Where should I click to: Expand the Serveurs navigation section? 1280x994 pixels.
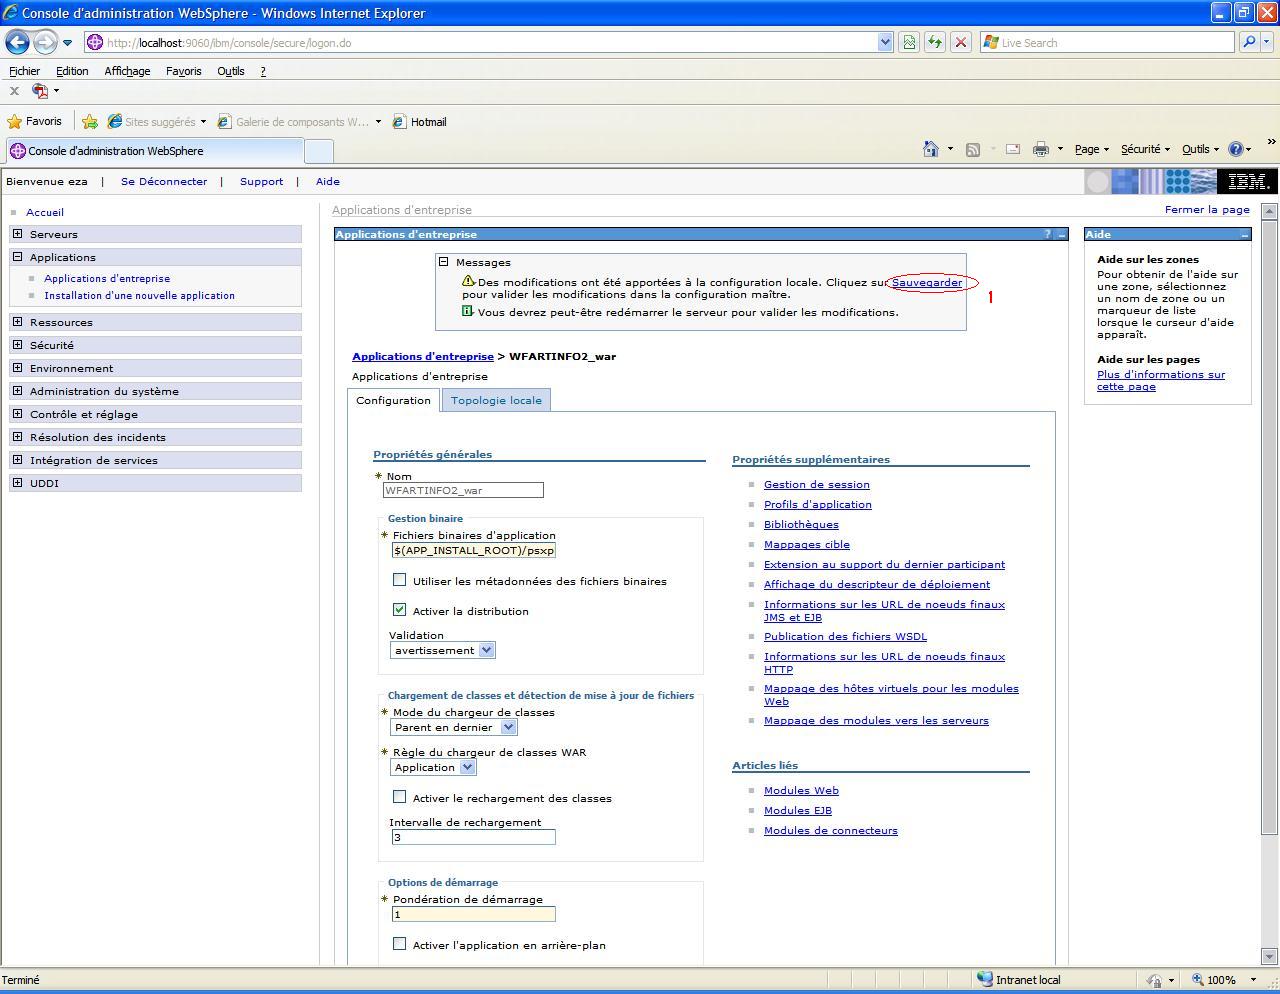(x=17, y=234)
